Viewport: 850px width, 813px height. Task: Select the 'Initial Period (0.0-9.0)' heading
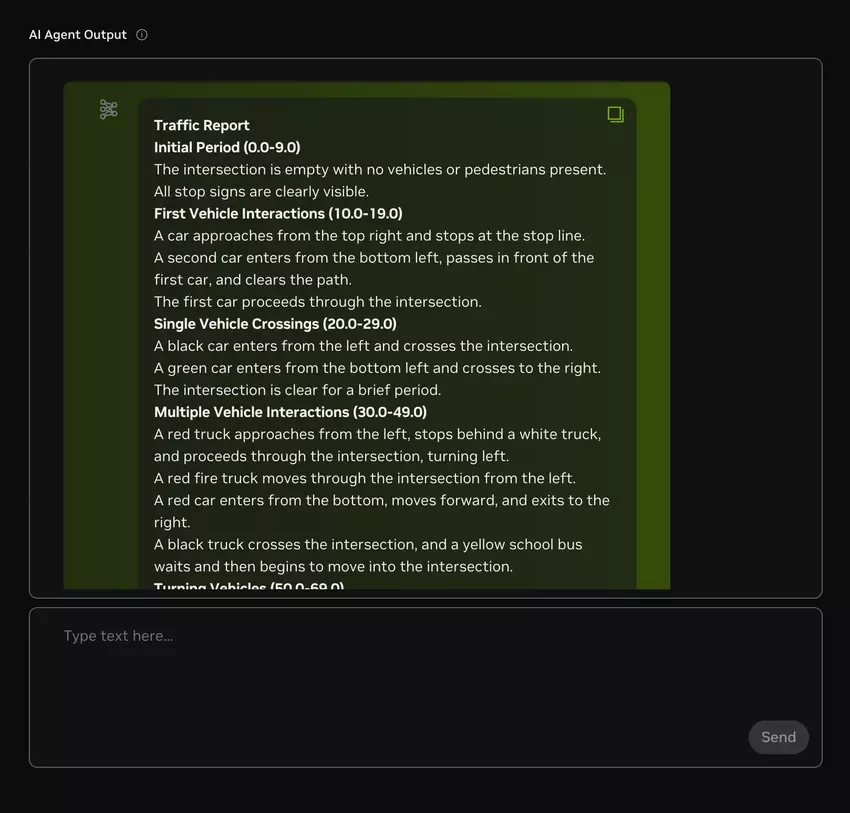pyautogui.click(x=227, y=147)
